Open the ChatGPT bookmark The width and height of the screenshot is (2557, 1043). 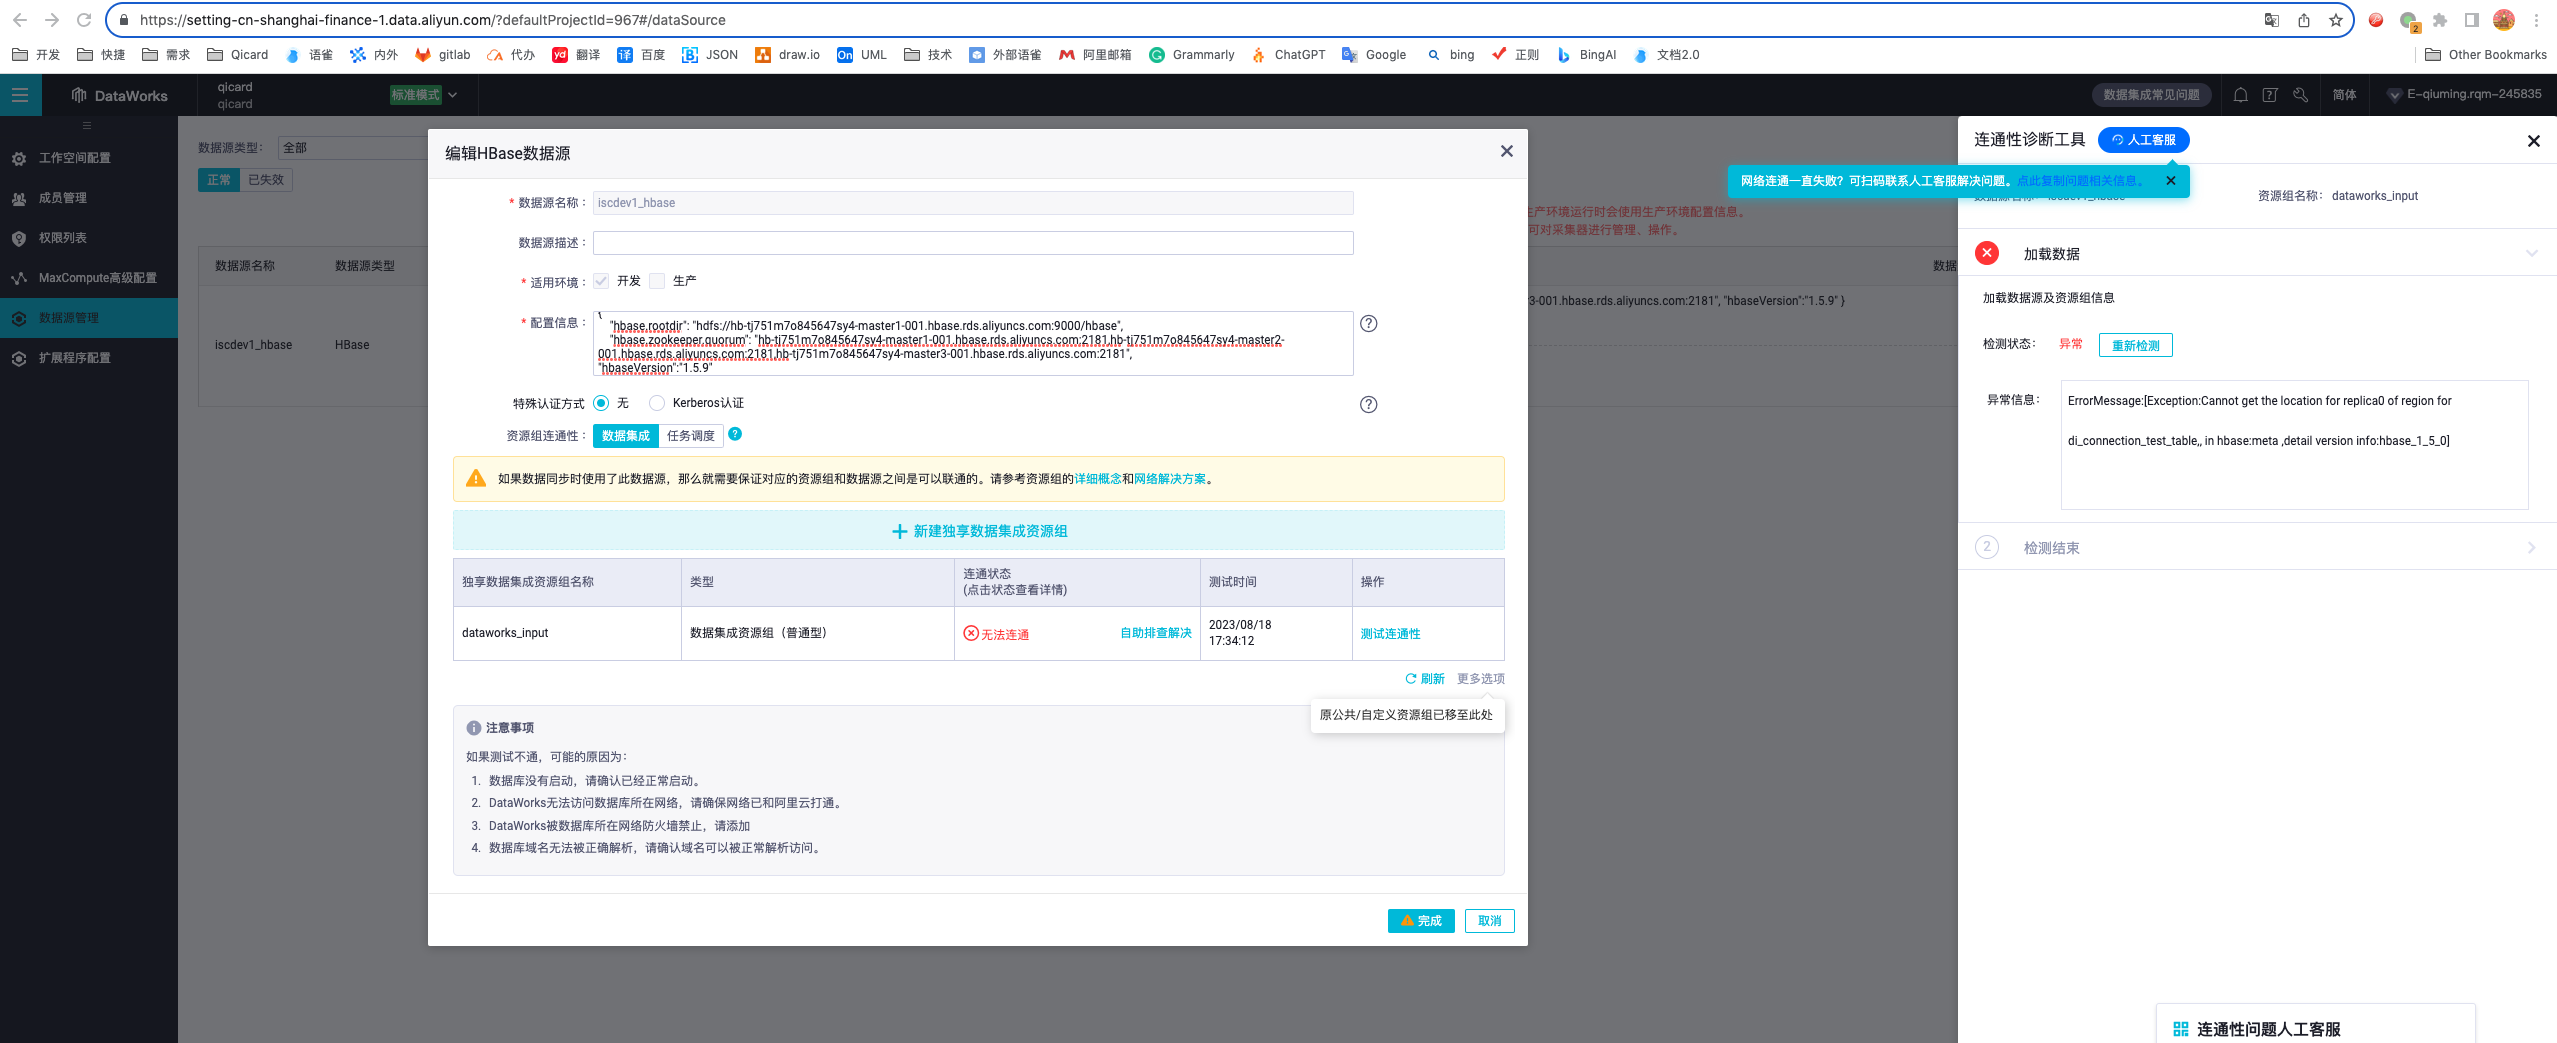tap(1288, 55)
